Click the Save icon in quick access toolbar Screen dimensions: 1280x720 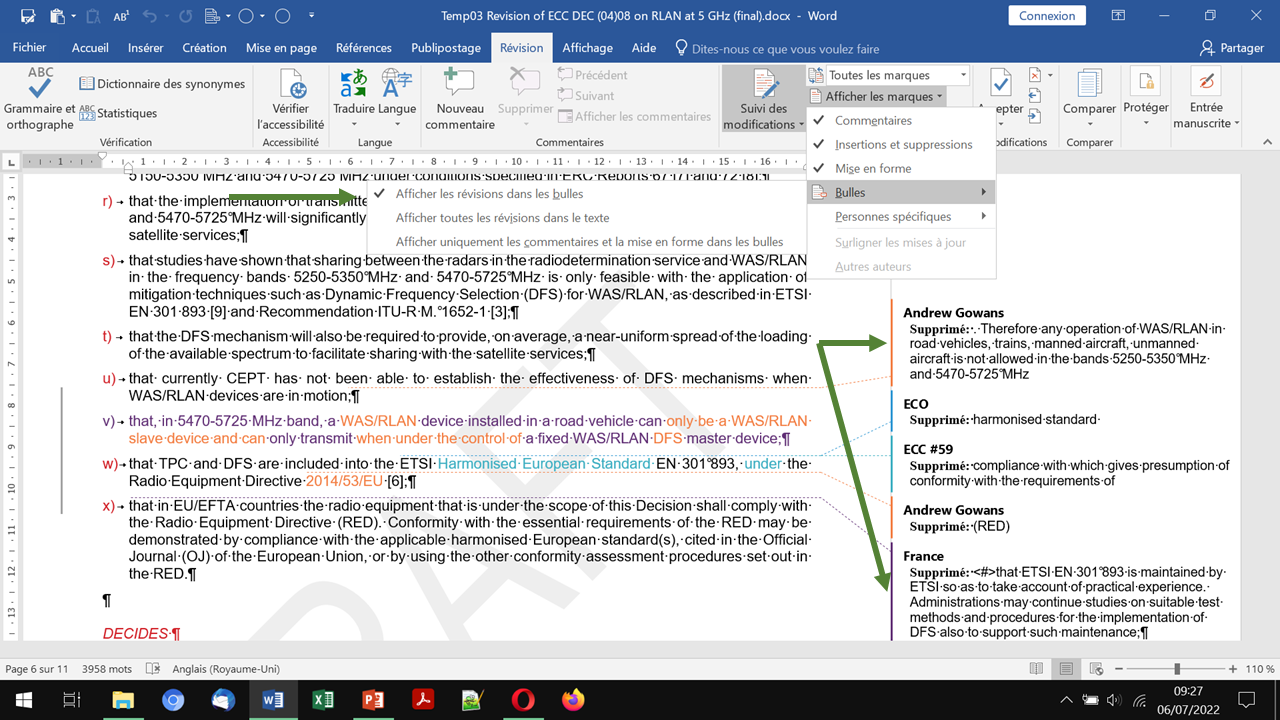[27, 16]
